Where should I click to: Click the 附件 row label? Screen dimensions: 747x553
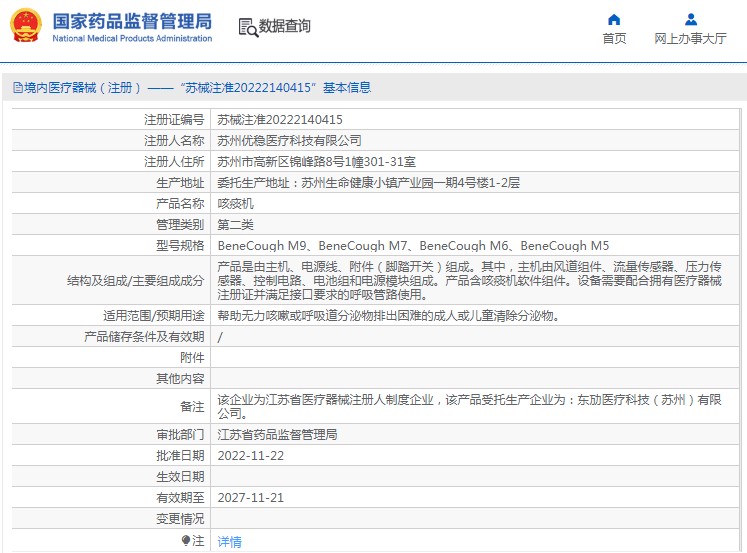[x=192, y=358]
